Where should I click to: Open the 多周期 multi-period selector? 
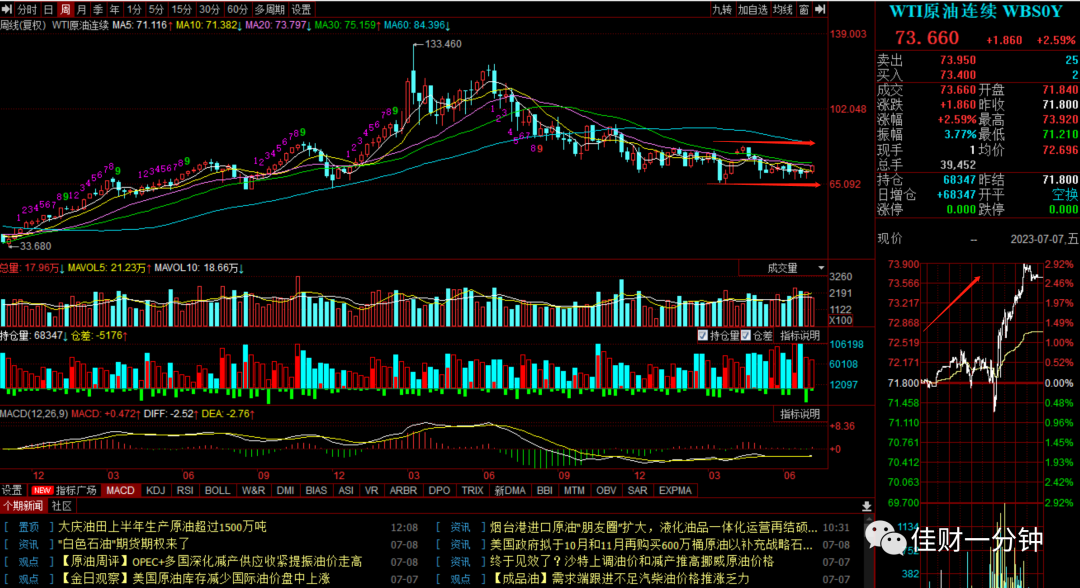(269, 10)
